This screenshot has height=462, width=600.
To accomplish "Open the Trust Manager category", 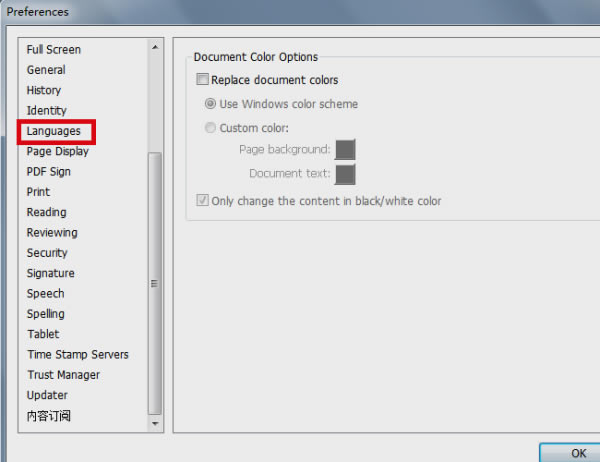I will tap(64, 375).
